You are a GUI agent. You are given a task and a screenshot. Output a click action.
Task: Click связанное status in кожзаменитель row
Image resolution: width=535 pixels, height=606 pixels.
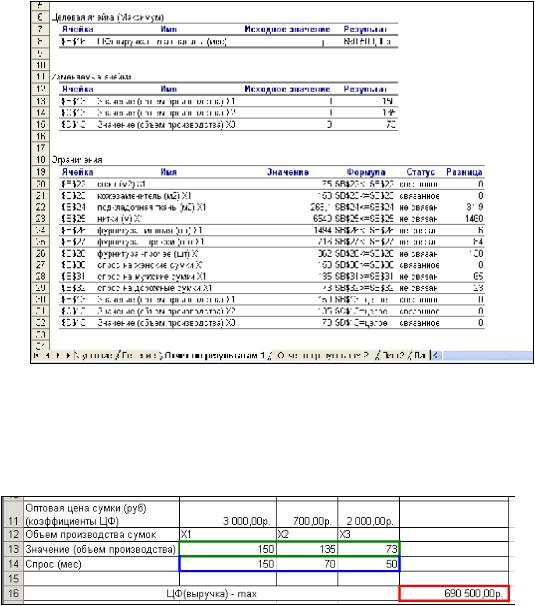419,196
